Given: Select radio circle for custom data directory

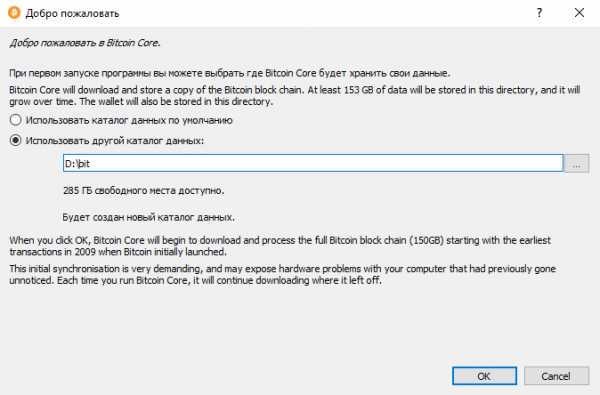Looking at the screenshot, I should [15, 140].
